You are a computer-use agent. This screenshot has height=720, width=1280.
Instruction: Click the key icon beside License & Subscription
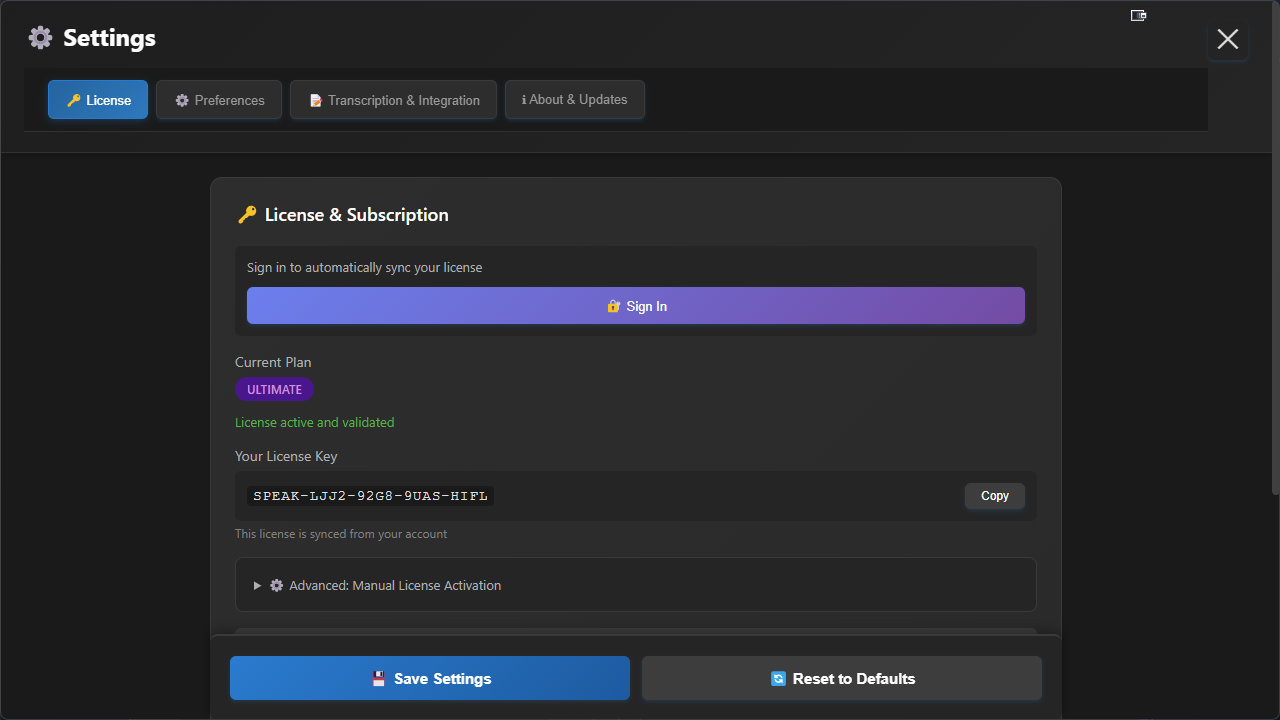[247, 215]
